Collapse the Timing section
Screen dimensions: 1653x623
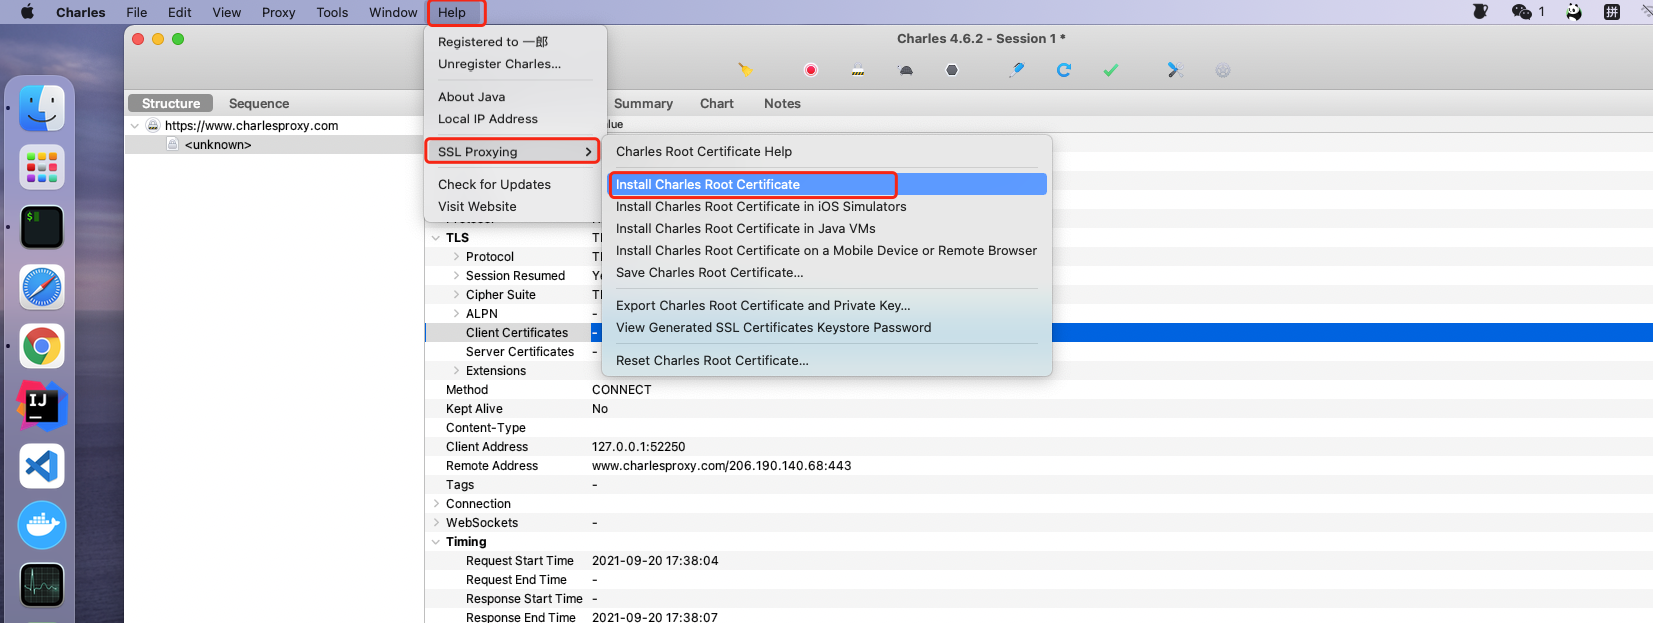click(x=436, y=542)
